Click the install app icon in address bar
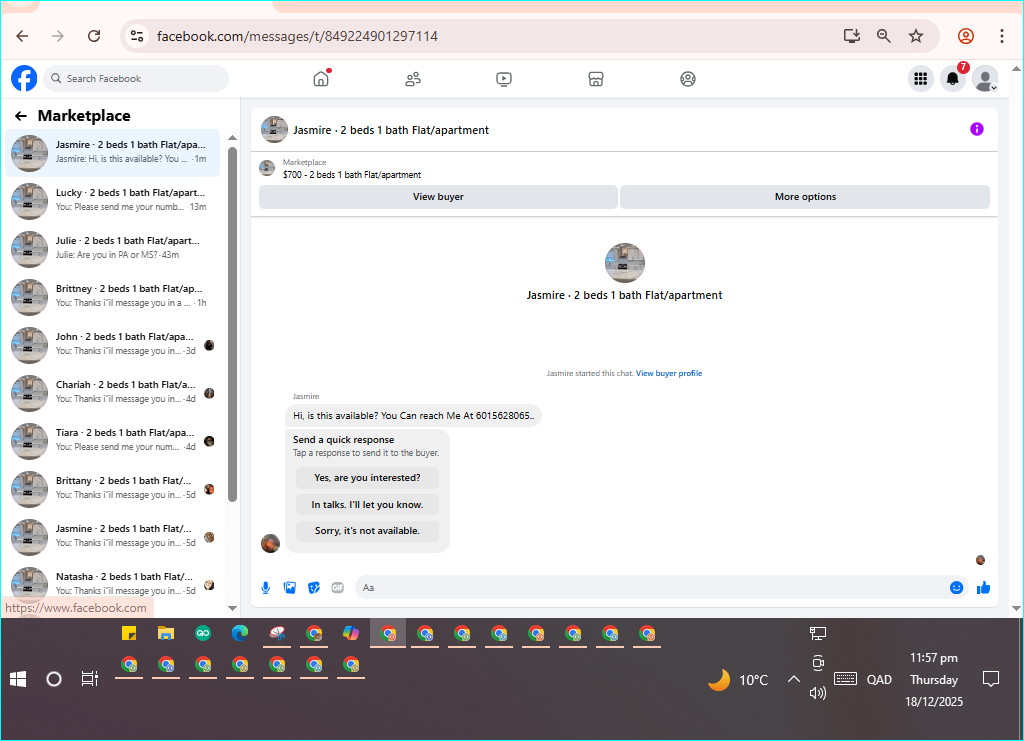This screenshot has width=1024, height=741. (851, 36)
